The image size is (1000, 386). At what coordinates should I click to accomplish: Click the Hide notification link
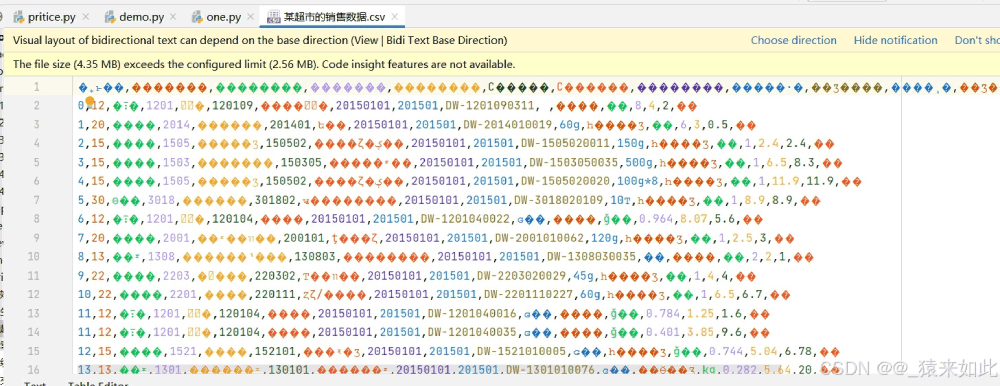(895, 40)
